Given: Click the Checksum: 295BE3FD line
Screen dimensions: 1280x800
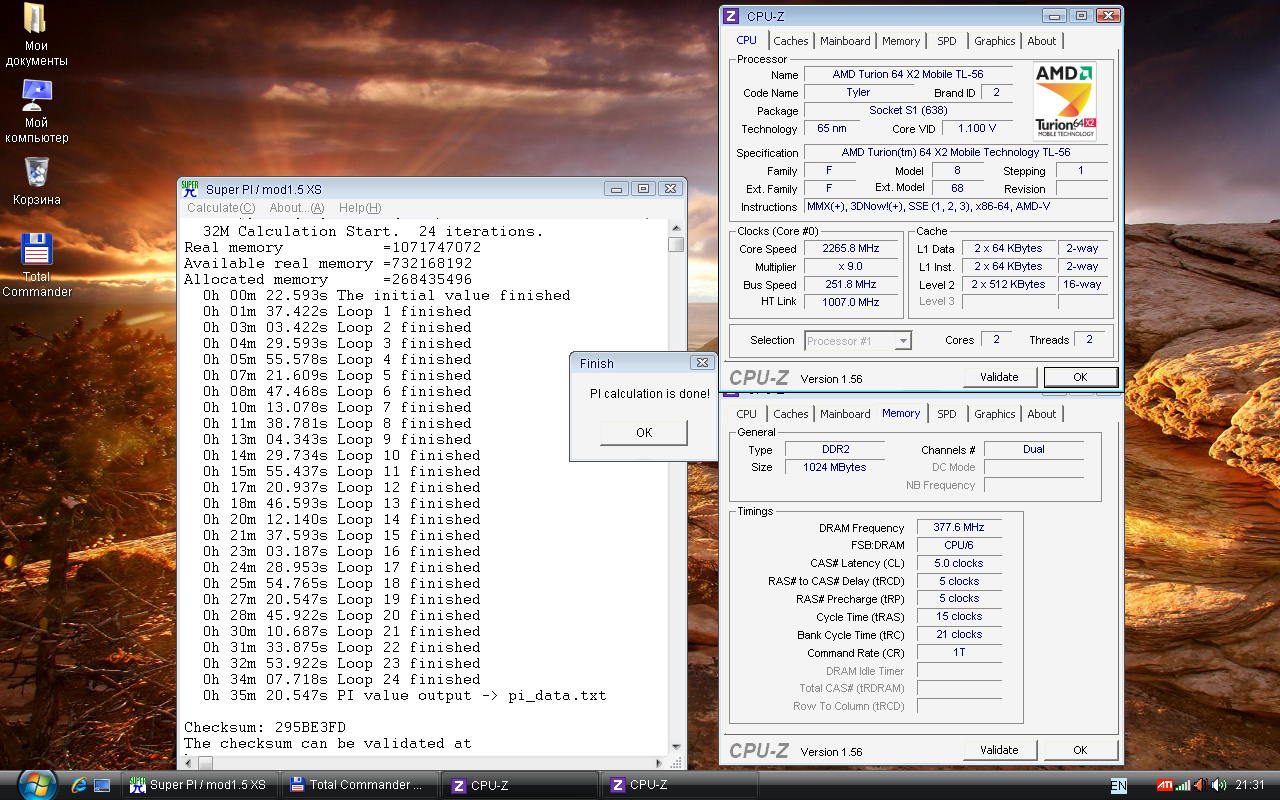Looking at the screenshot, I should [265, 727].
